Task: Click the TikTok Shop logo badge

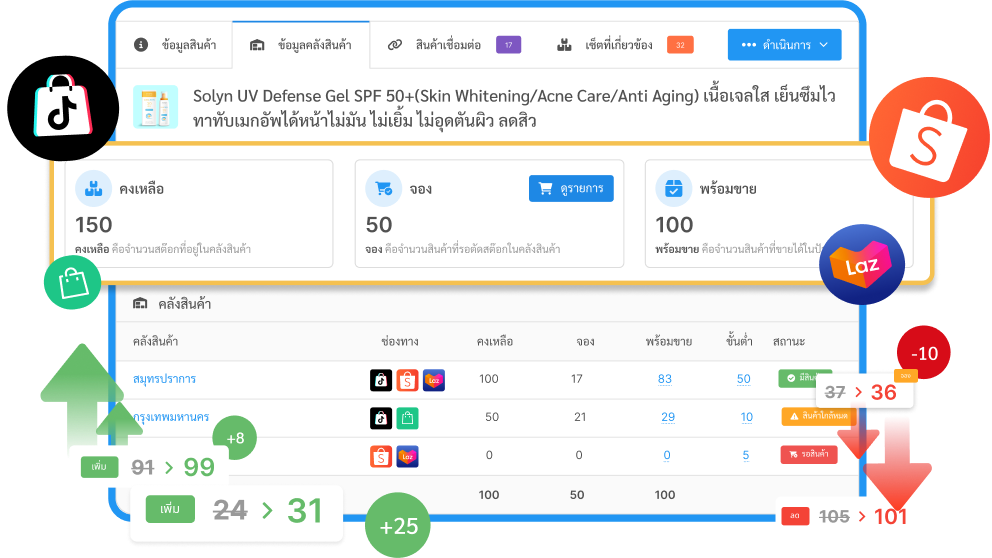Action: [62, 104]
